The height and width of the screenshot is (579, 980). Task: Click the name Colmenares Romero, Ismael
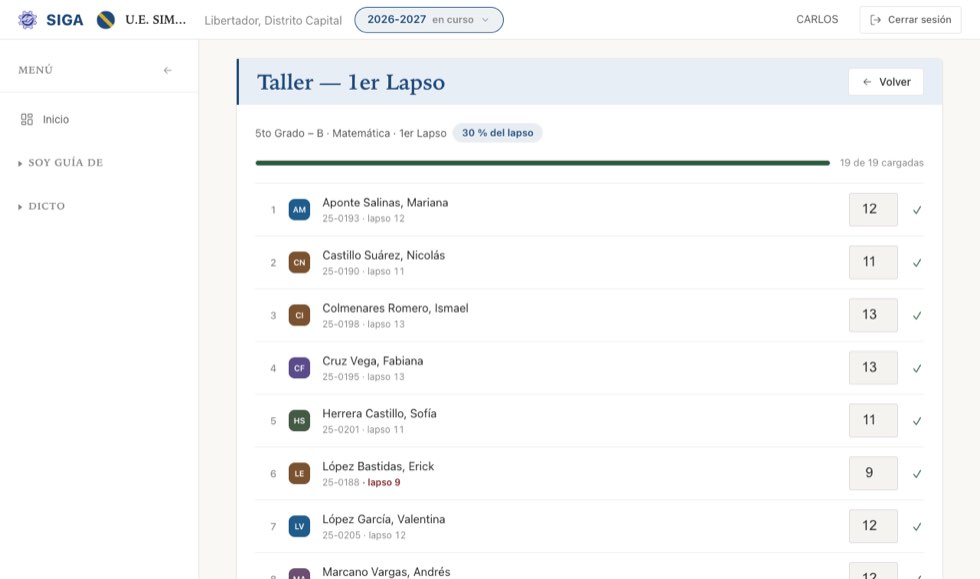point(395,308)
